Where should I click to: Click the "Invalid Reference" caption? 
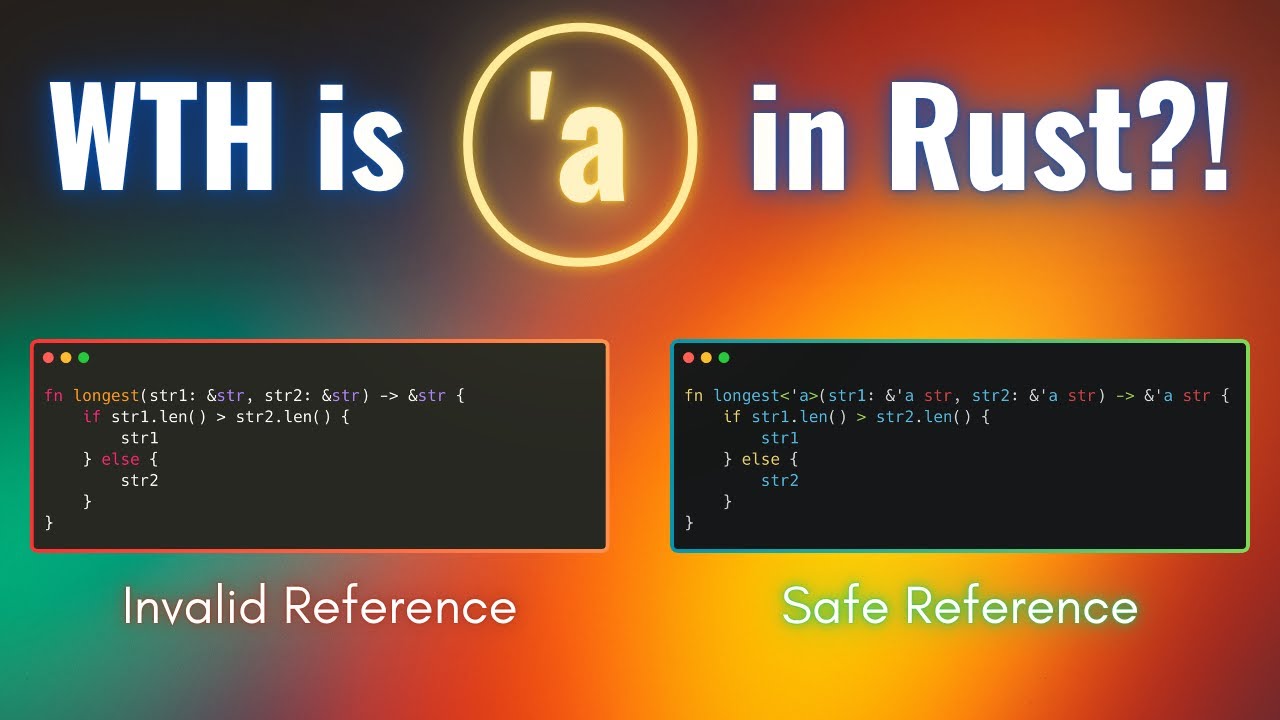pyautogui.click(x=320, y=606)
